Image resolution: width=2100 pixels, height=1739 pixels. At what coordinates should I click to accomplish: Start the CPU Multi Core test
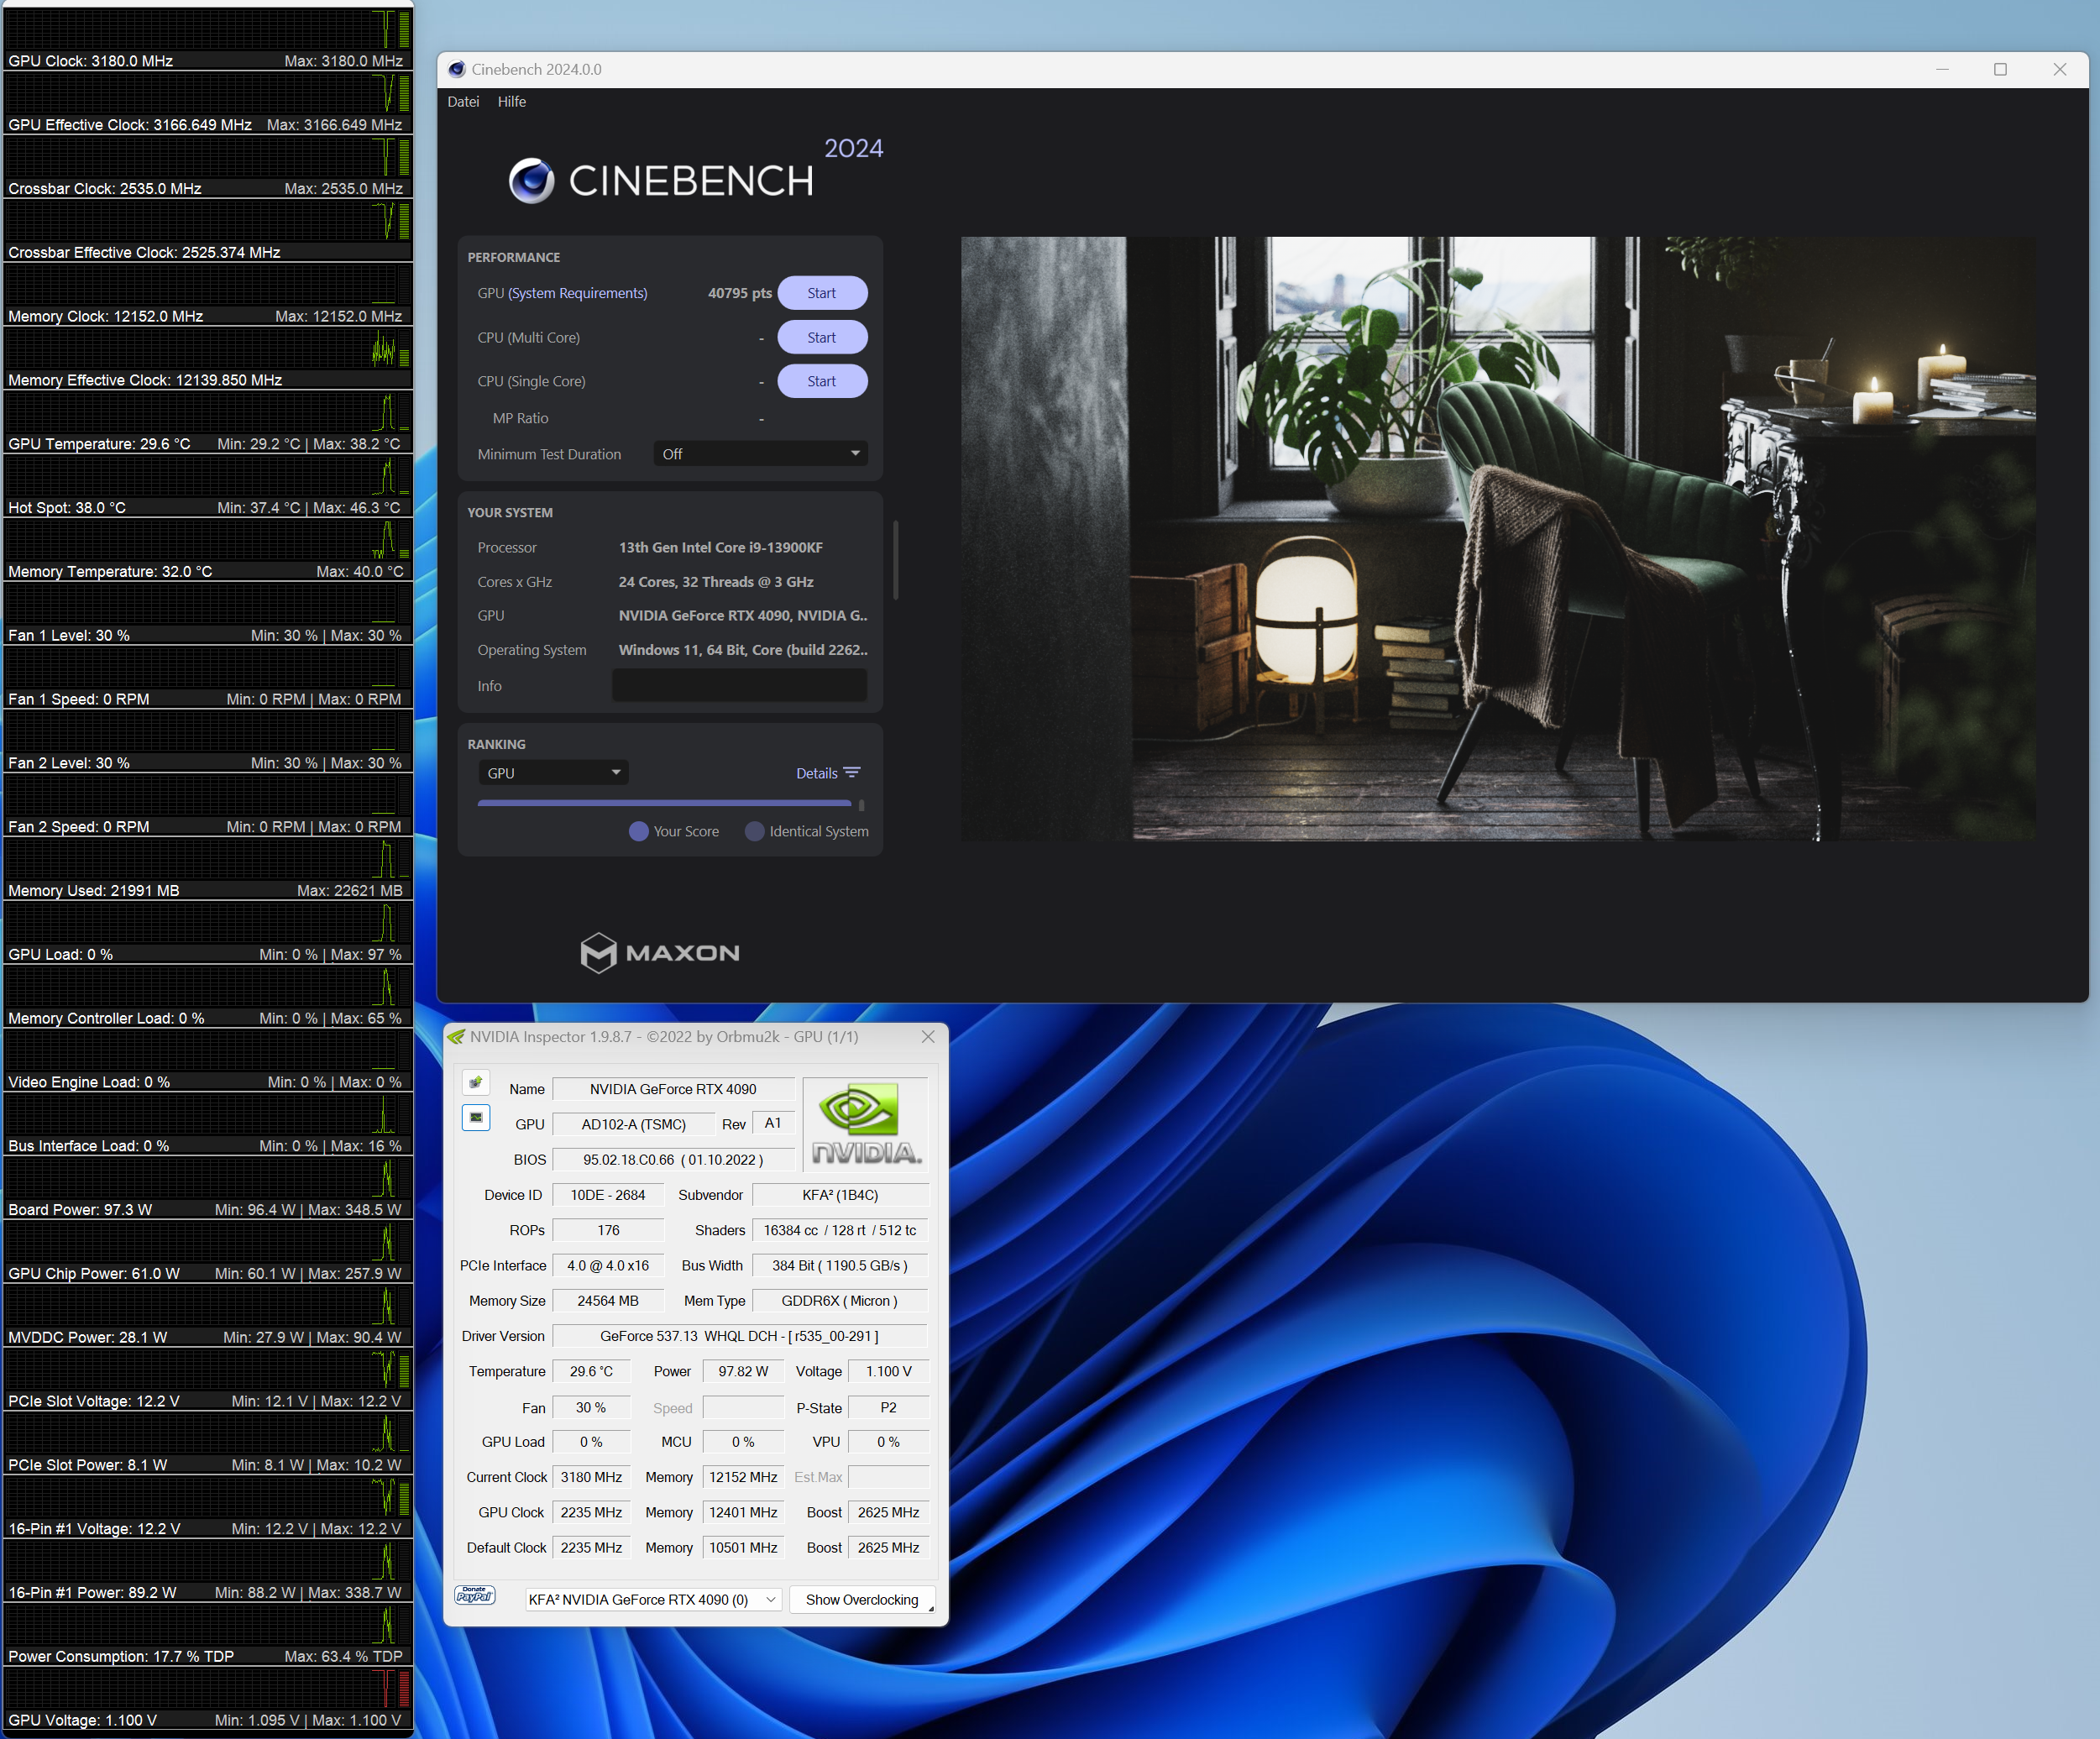[x=822, y=338]
